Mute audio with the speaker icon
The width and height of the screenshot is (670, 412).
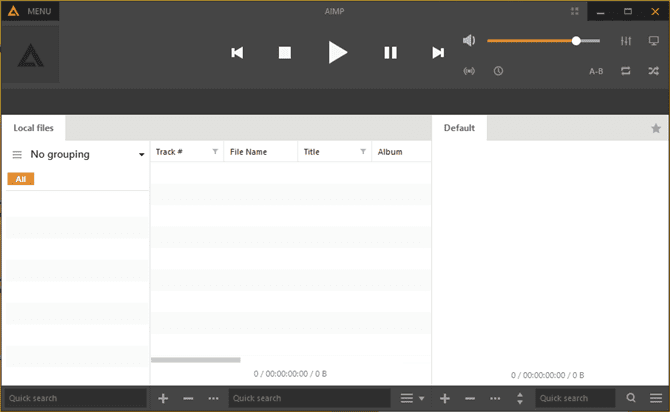click(469, 41)
